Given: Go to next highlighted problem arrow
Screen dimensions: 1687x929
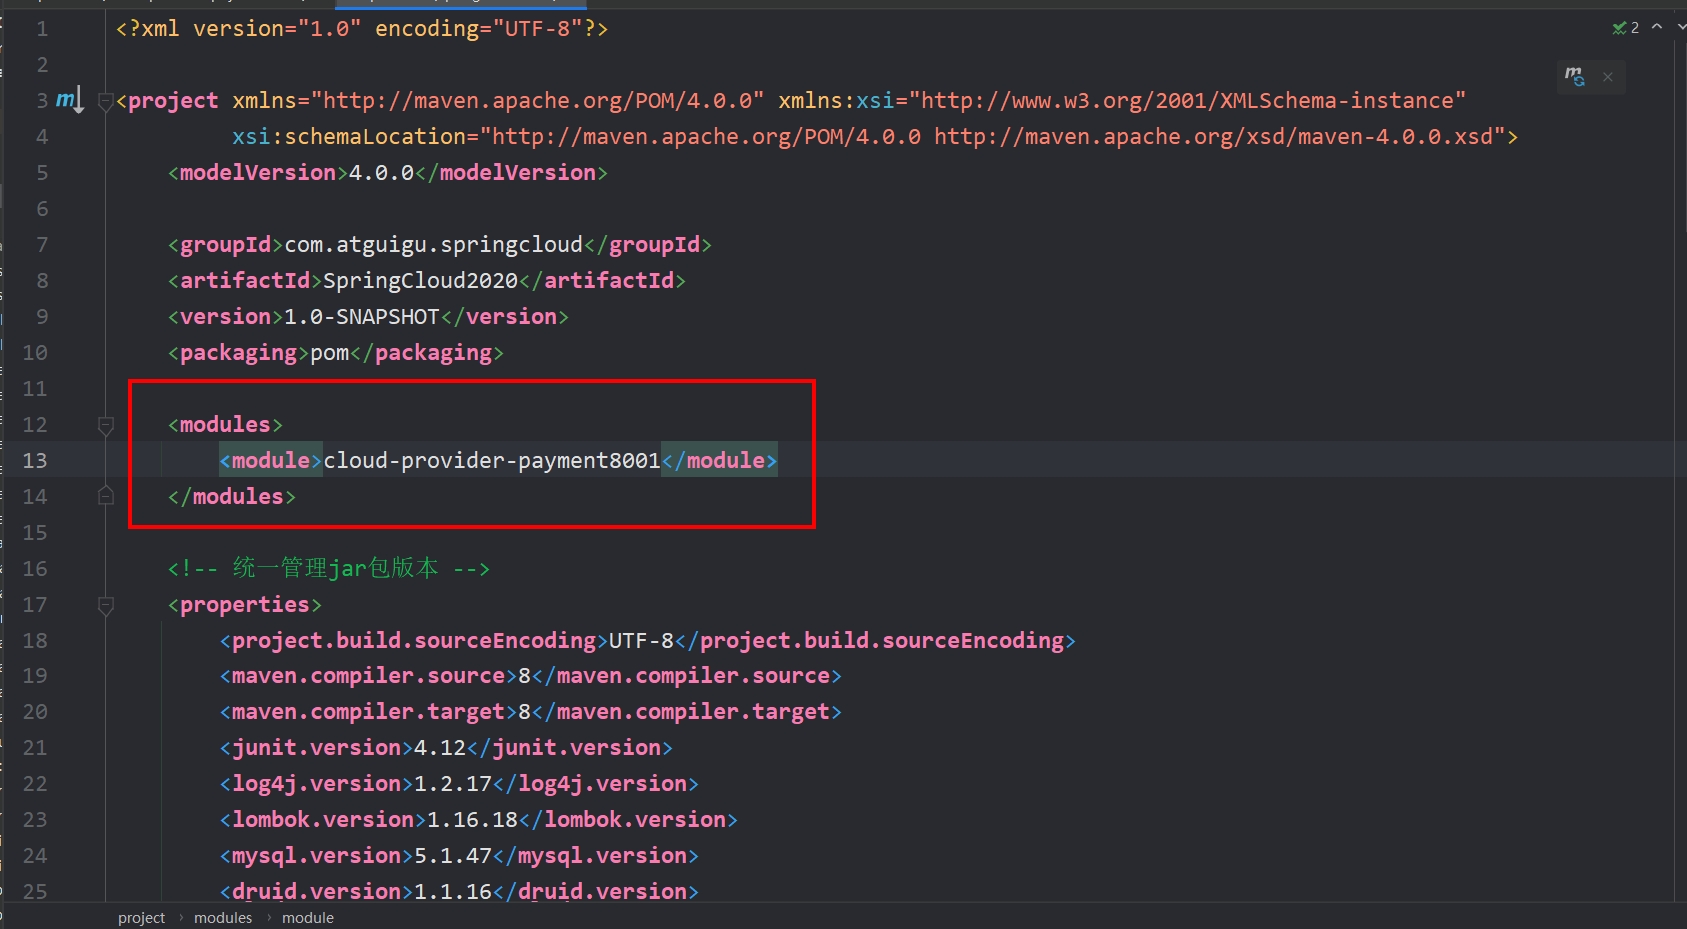Looking at the screenshot, I should coord(1681,27).
